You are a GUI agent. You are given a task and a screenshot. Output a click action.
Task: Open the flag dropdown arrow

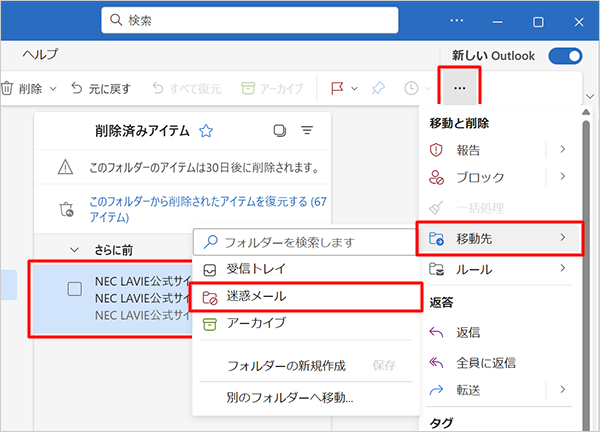pos(355,89)
